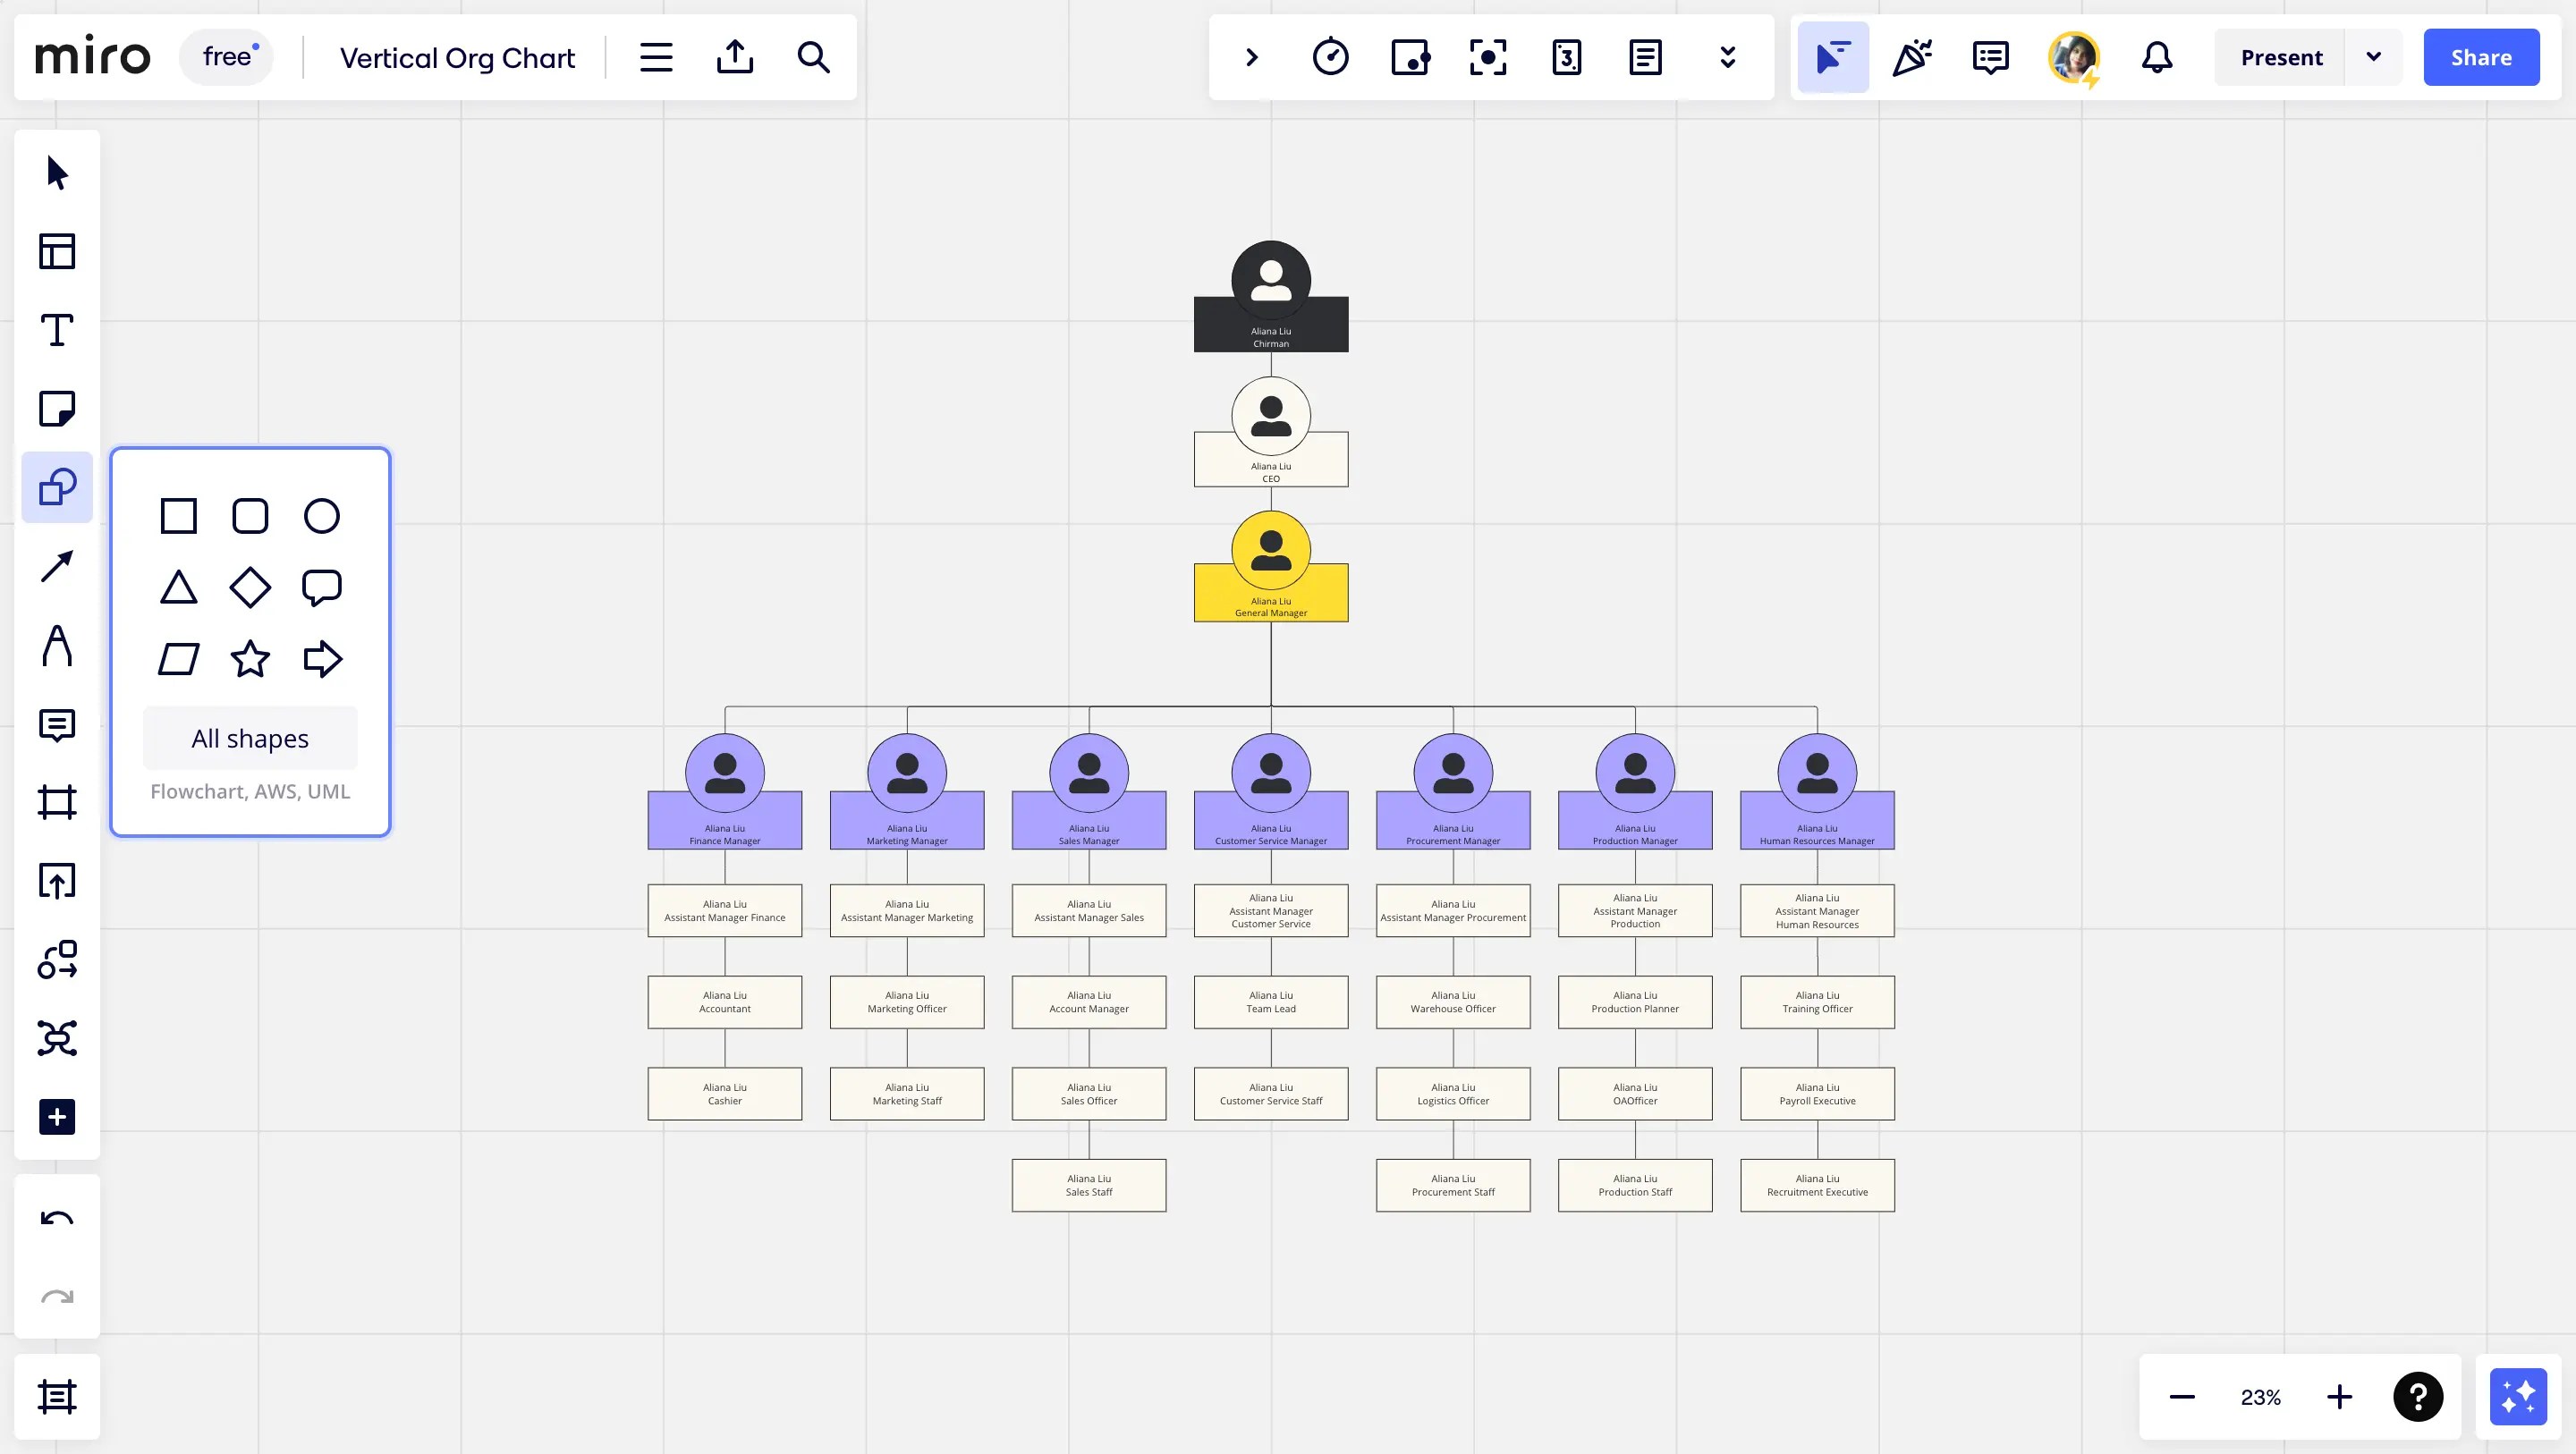Toggle the reactions party popper

(1911, 57)
